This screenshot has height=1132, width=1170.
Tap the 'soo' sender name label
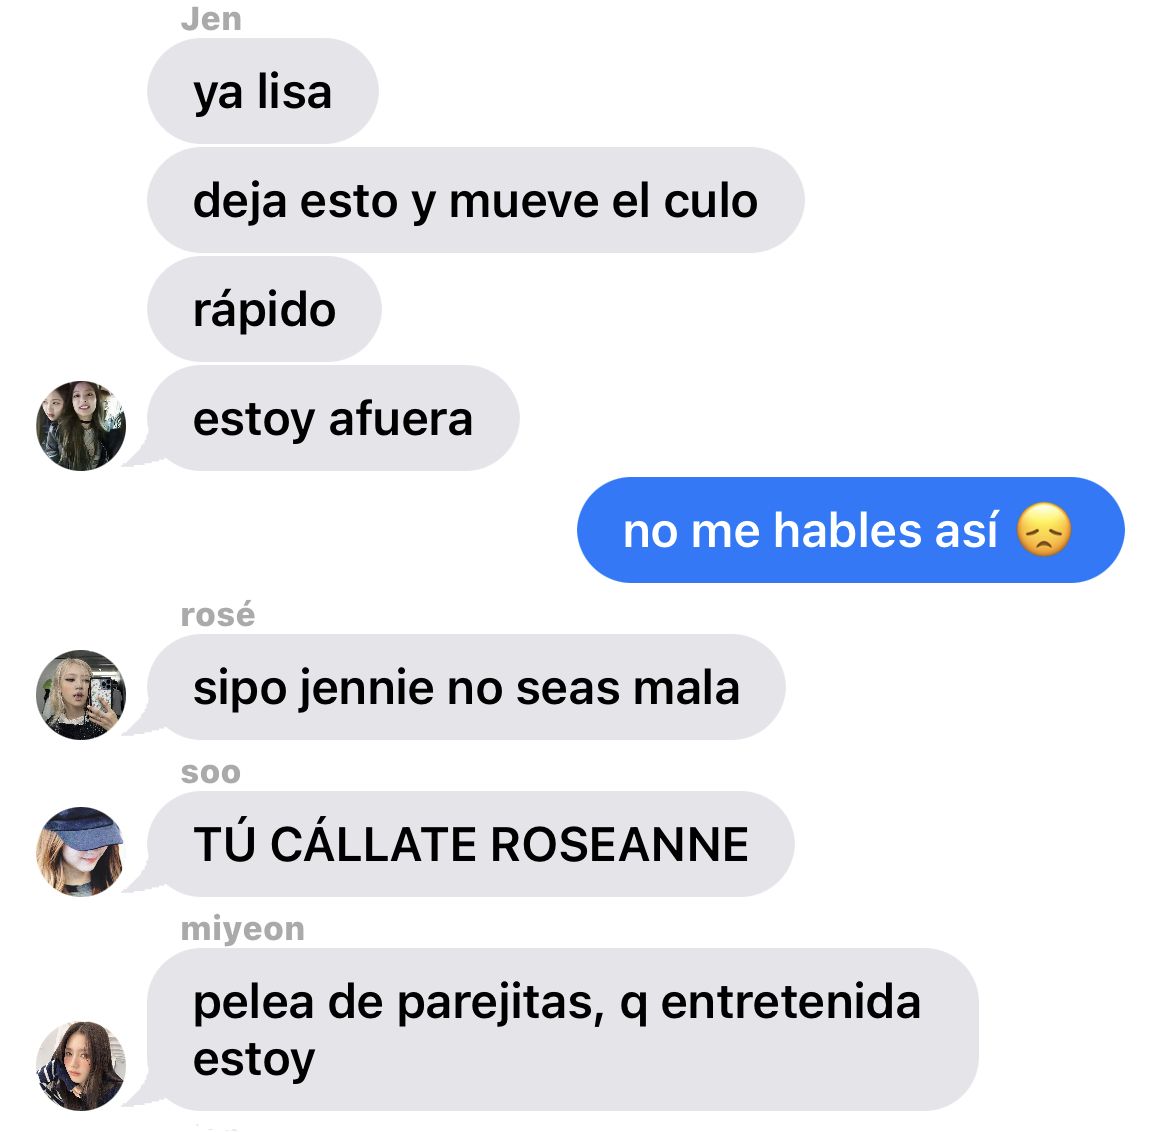click(210, 772)
